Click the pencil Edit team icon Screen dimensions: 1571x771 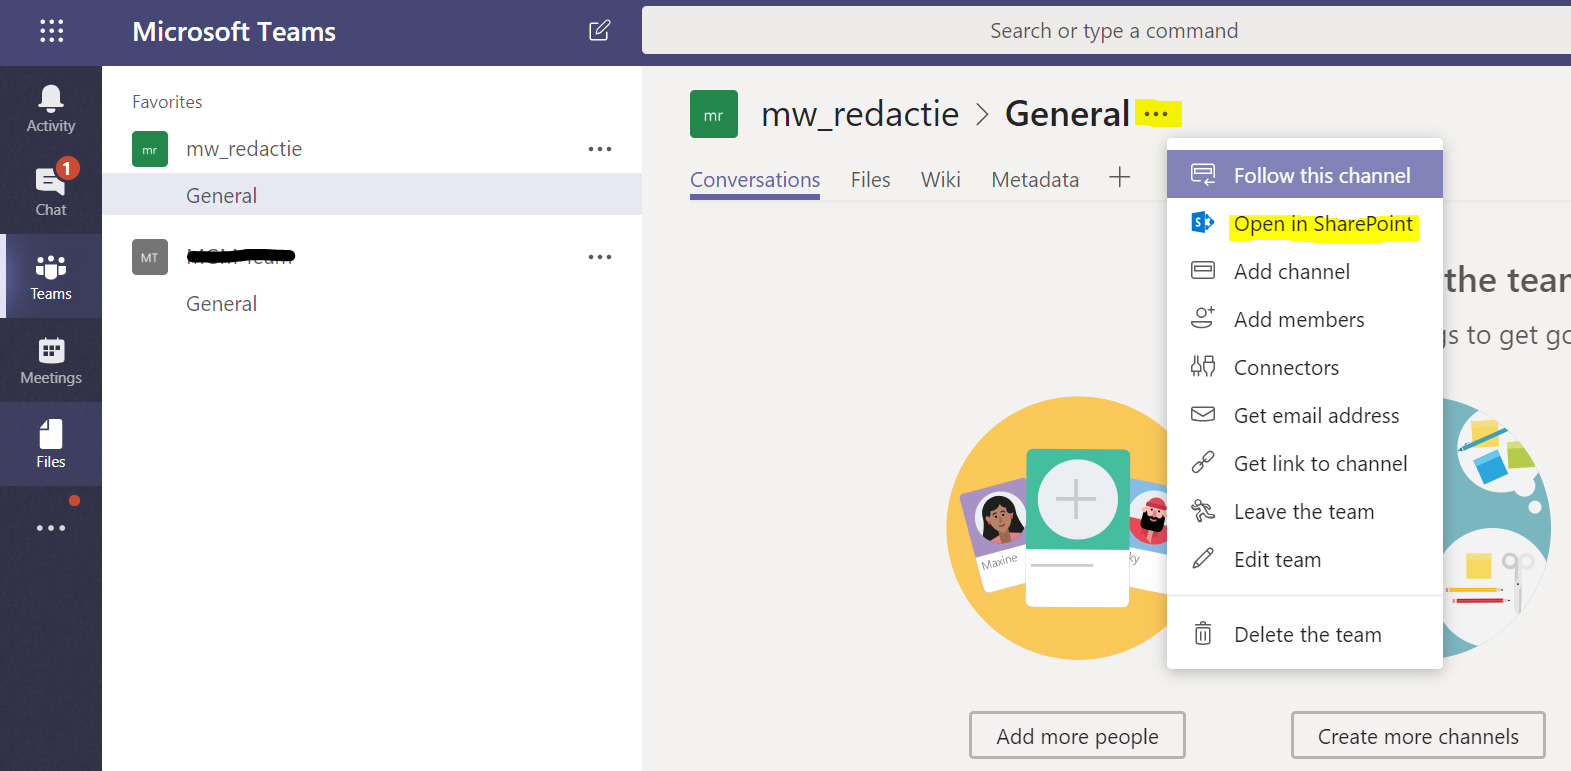pos(1203,558)
